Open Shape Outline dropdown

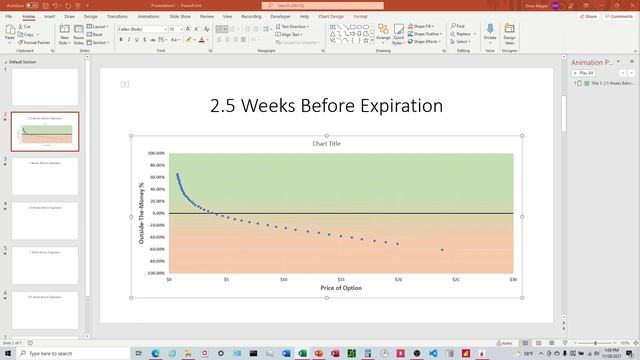pyautogui.click(x=424, y=34)
